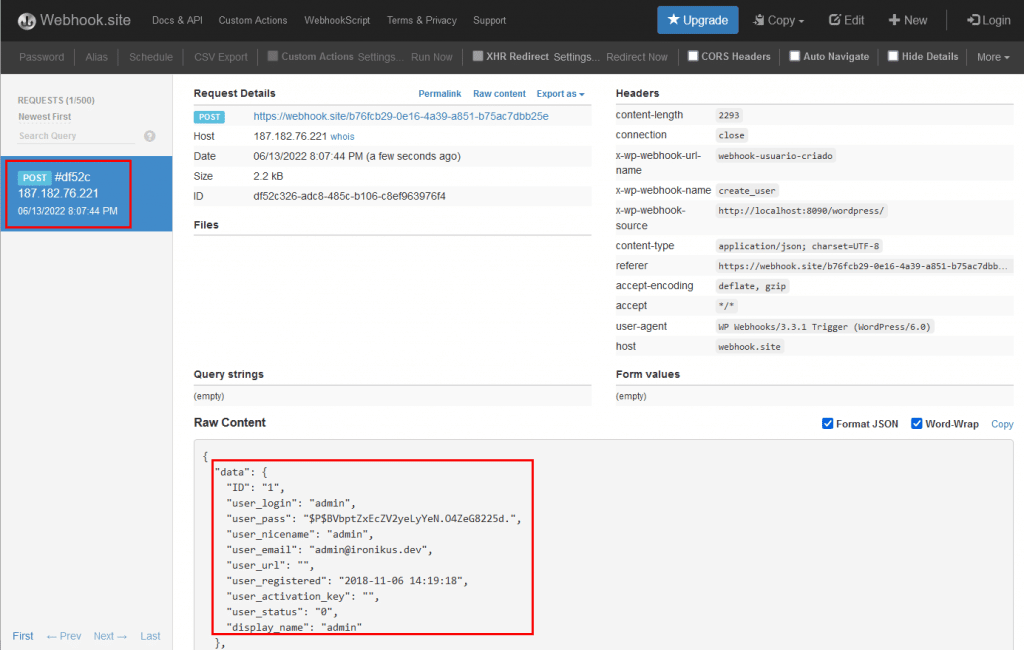1024x650 pixels.
Task: Click the webhook-usuario-criado header value
Action: point(775,155)
